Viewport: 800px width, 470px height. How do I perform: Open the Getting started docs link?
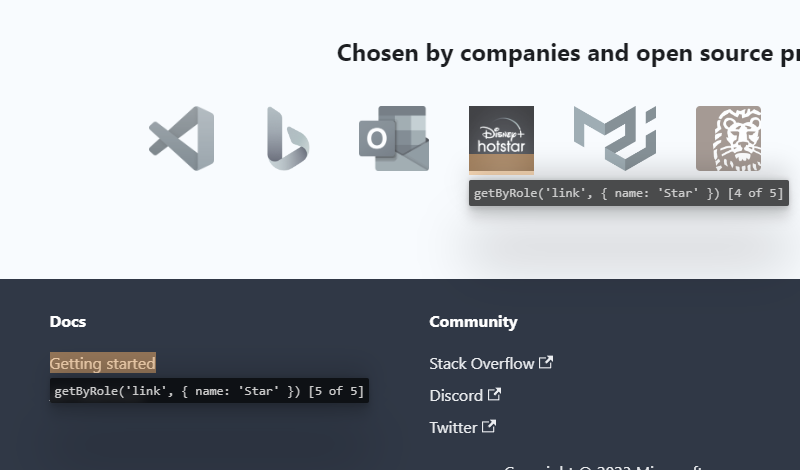pyautogui.click(x=103, y=363)
